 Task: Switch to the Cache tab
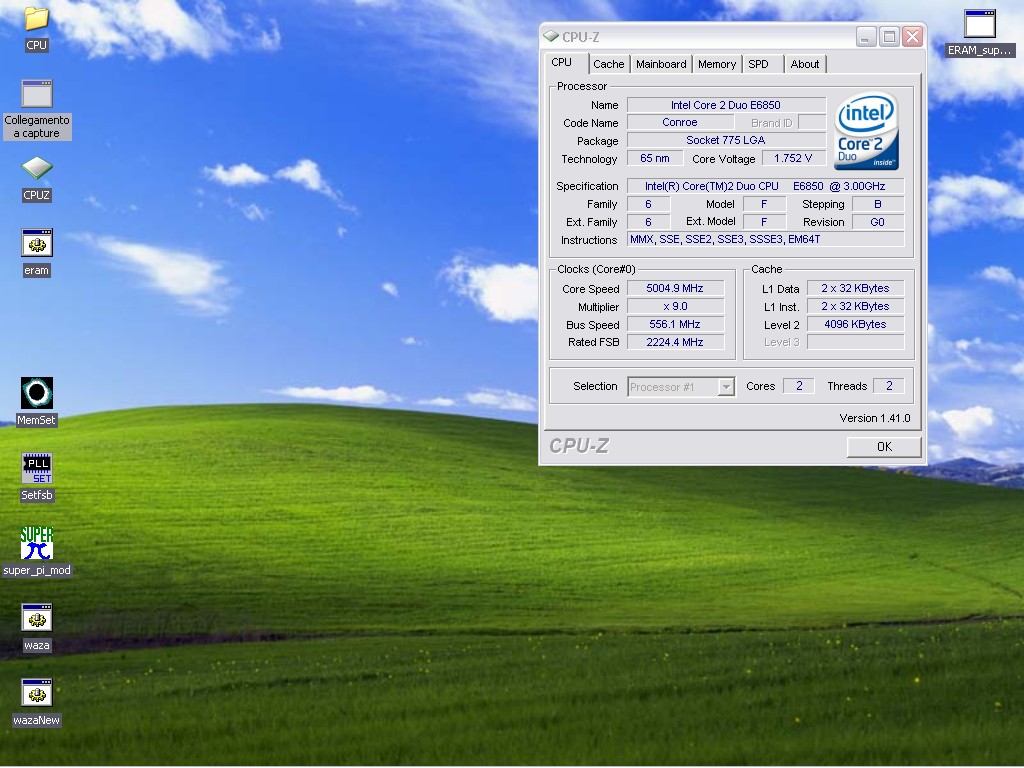(x=608, y=64)
